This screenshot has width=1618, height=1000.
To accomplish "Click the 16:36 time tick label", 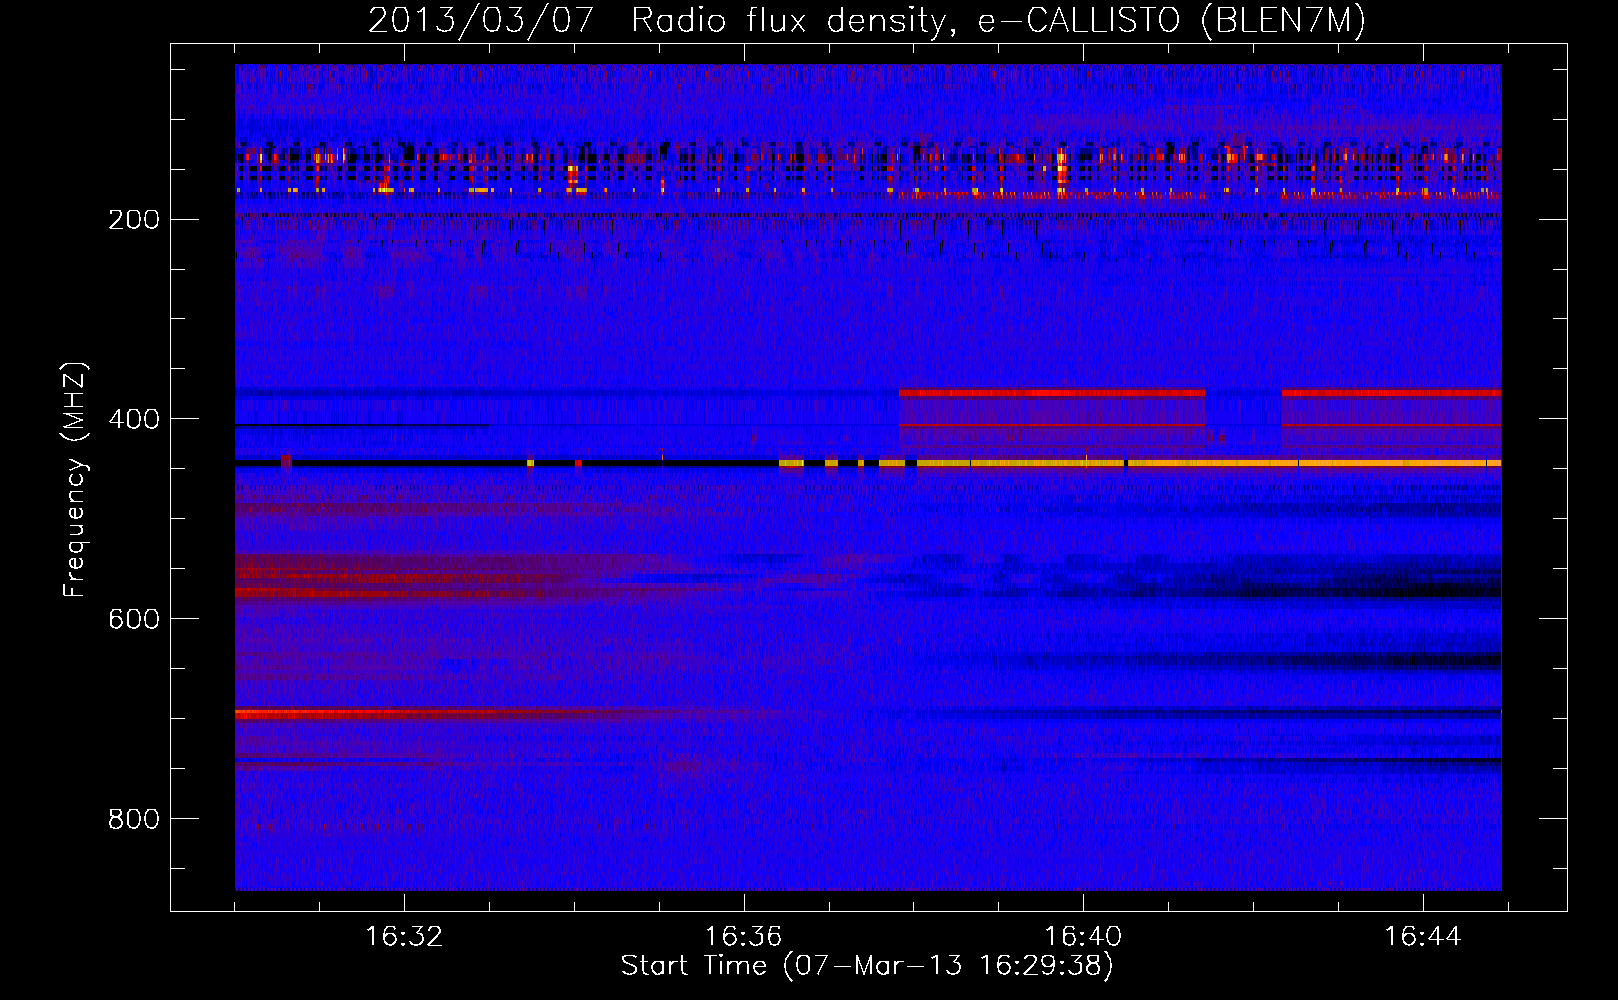I will coord(743,937).
